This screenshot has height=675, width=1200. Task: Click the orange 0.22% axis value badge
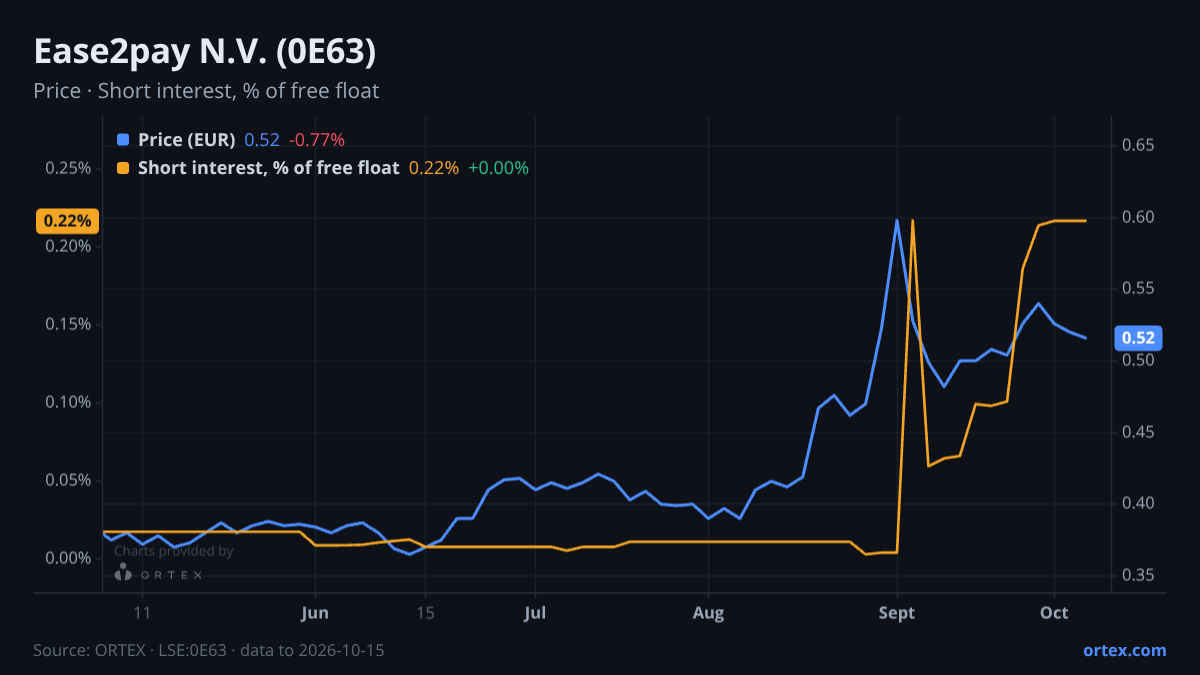pyautogui.click(x=67, y=221)
